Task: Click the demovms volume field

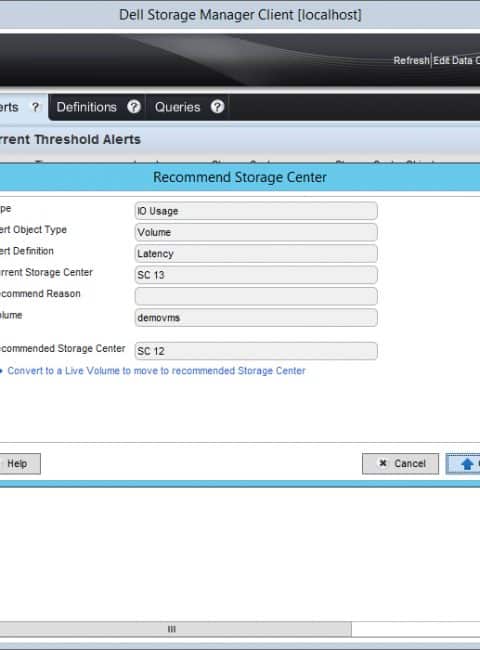Action: click(x=256, y=318)
